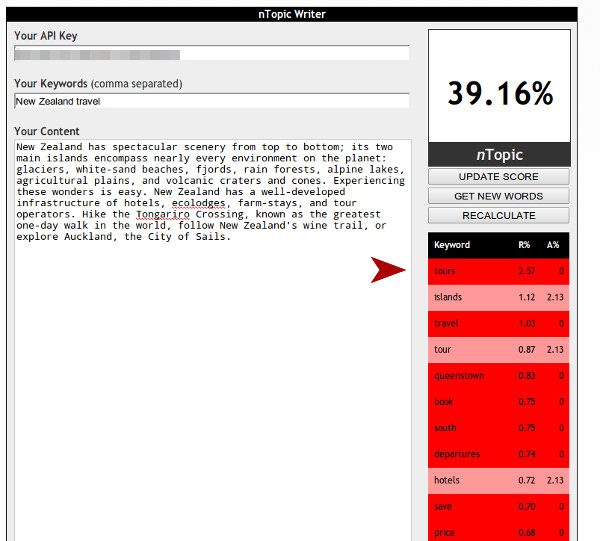Click the R% column header

(524, 245)
